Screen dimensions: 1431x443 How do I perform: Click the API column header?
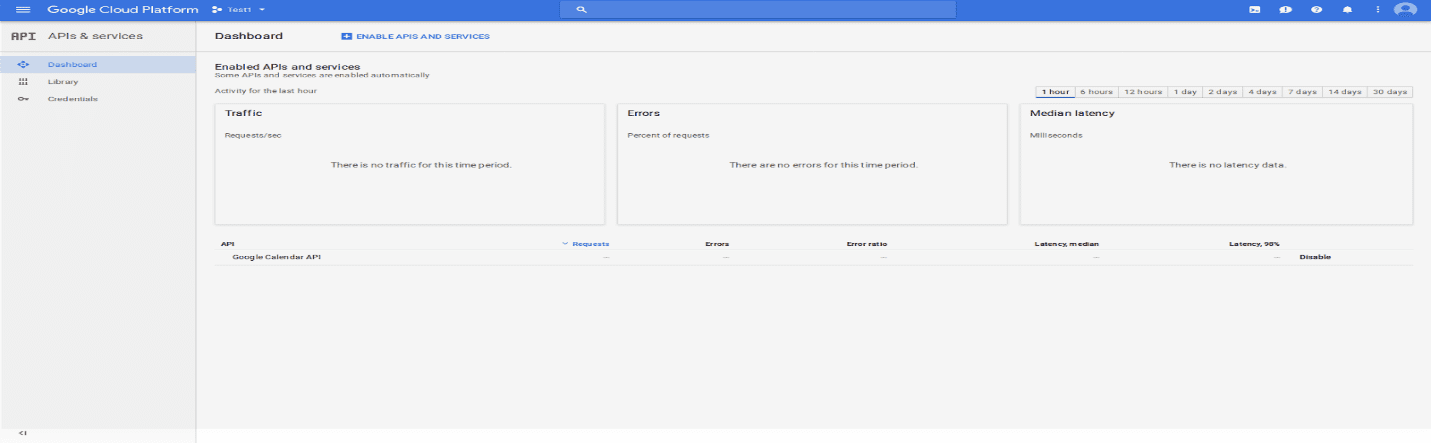tap(227, 244)
